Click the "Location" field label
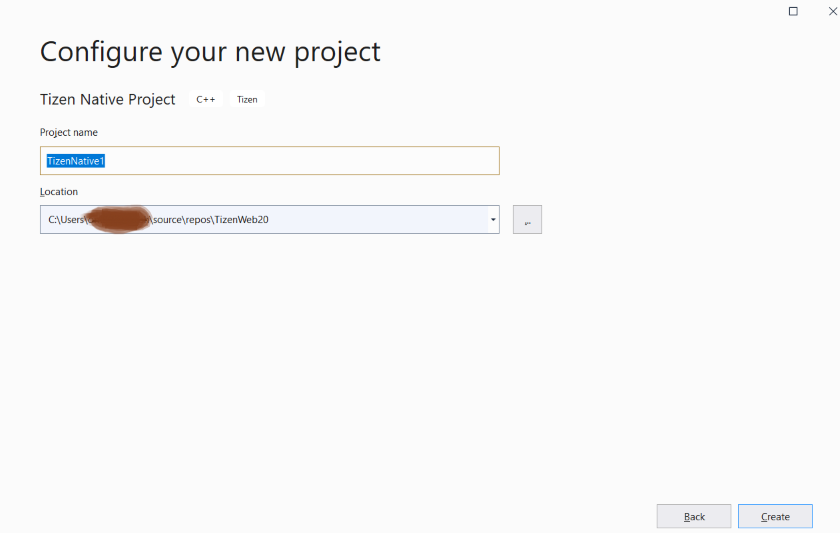840x533 pixels. pos(59,191)
